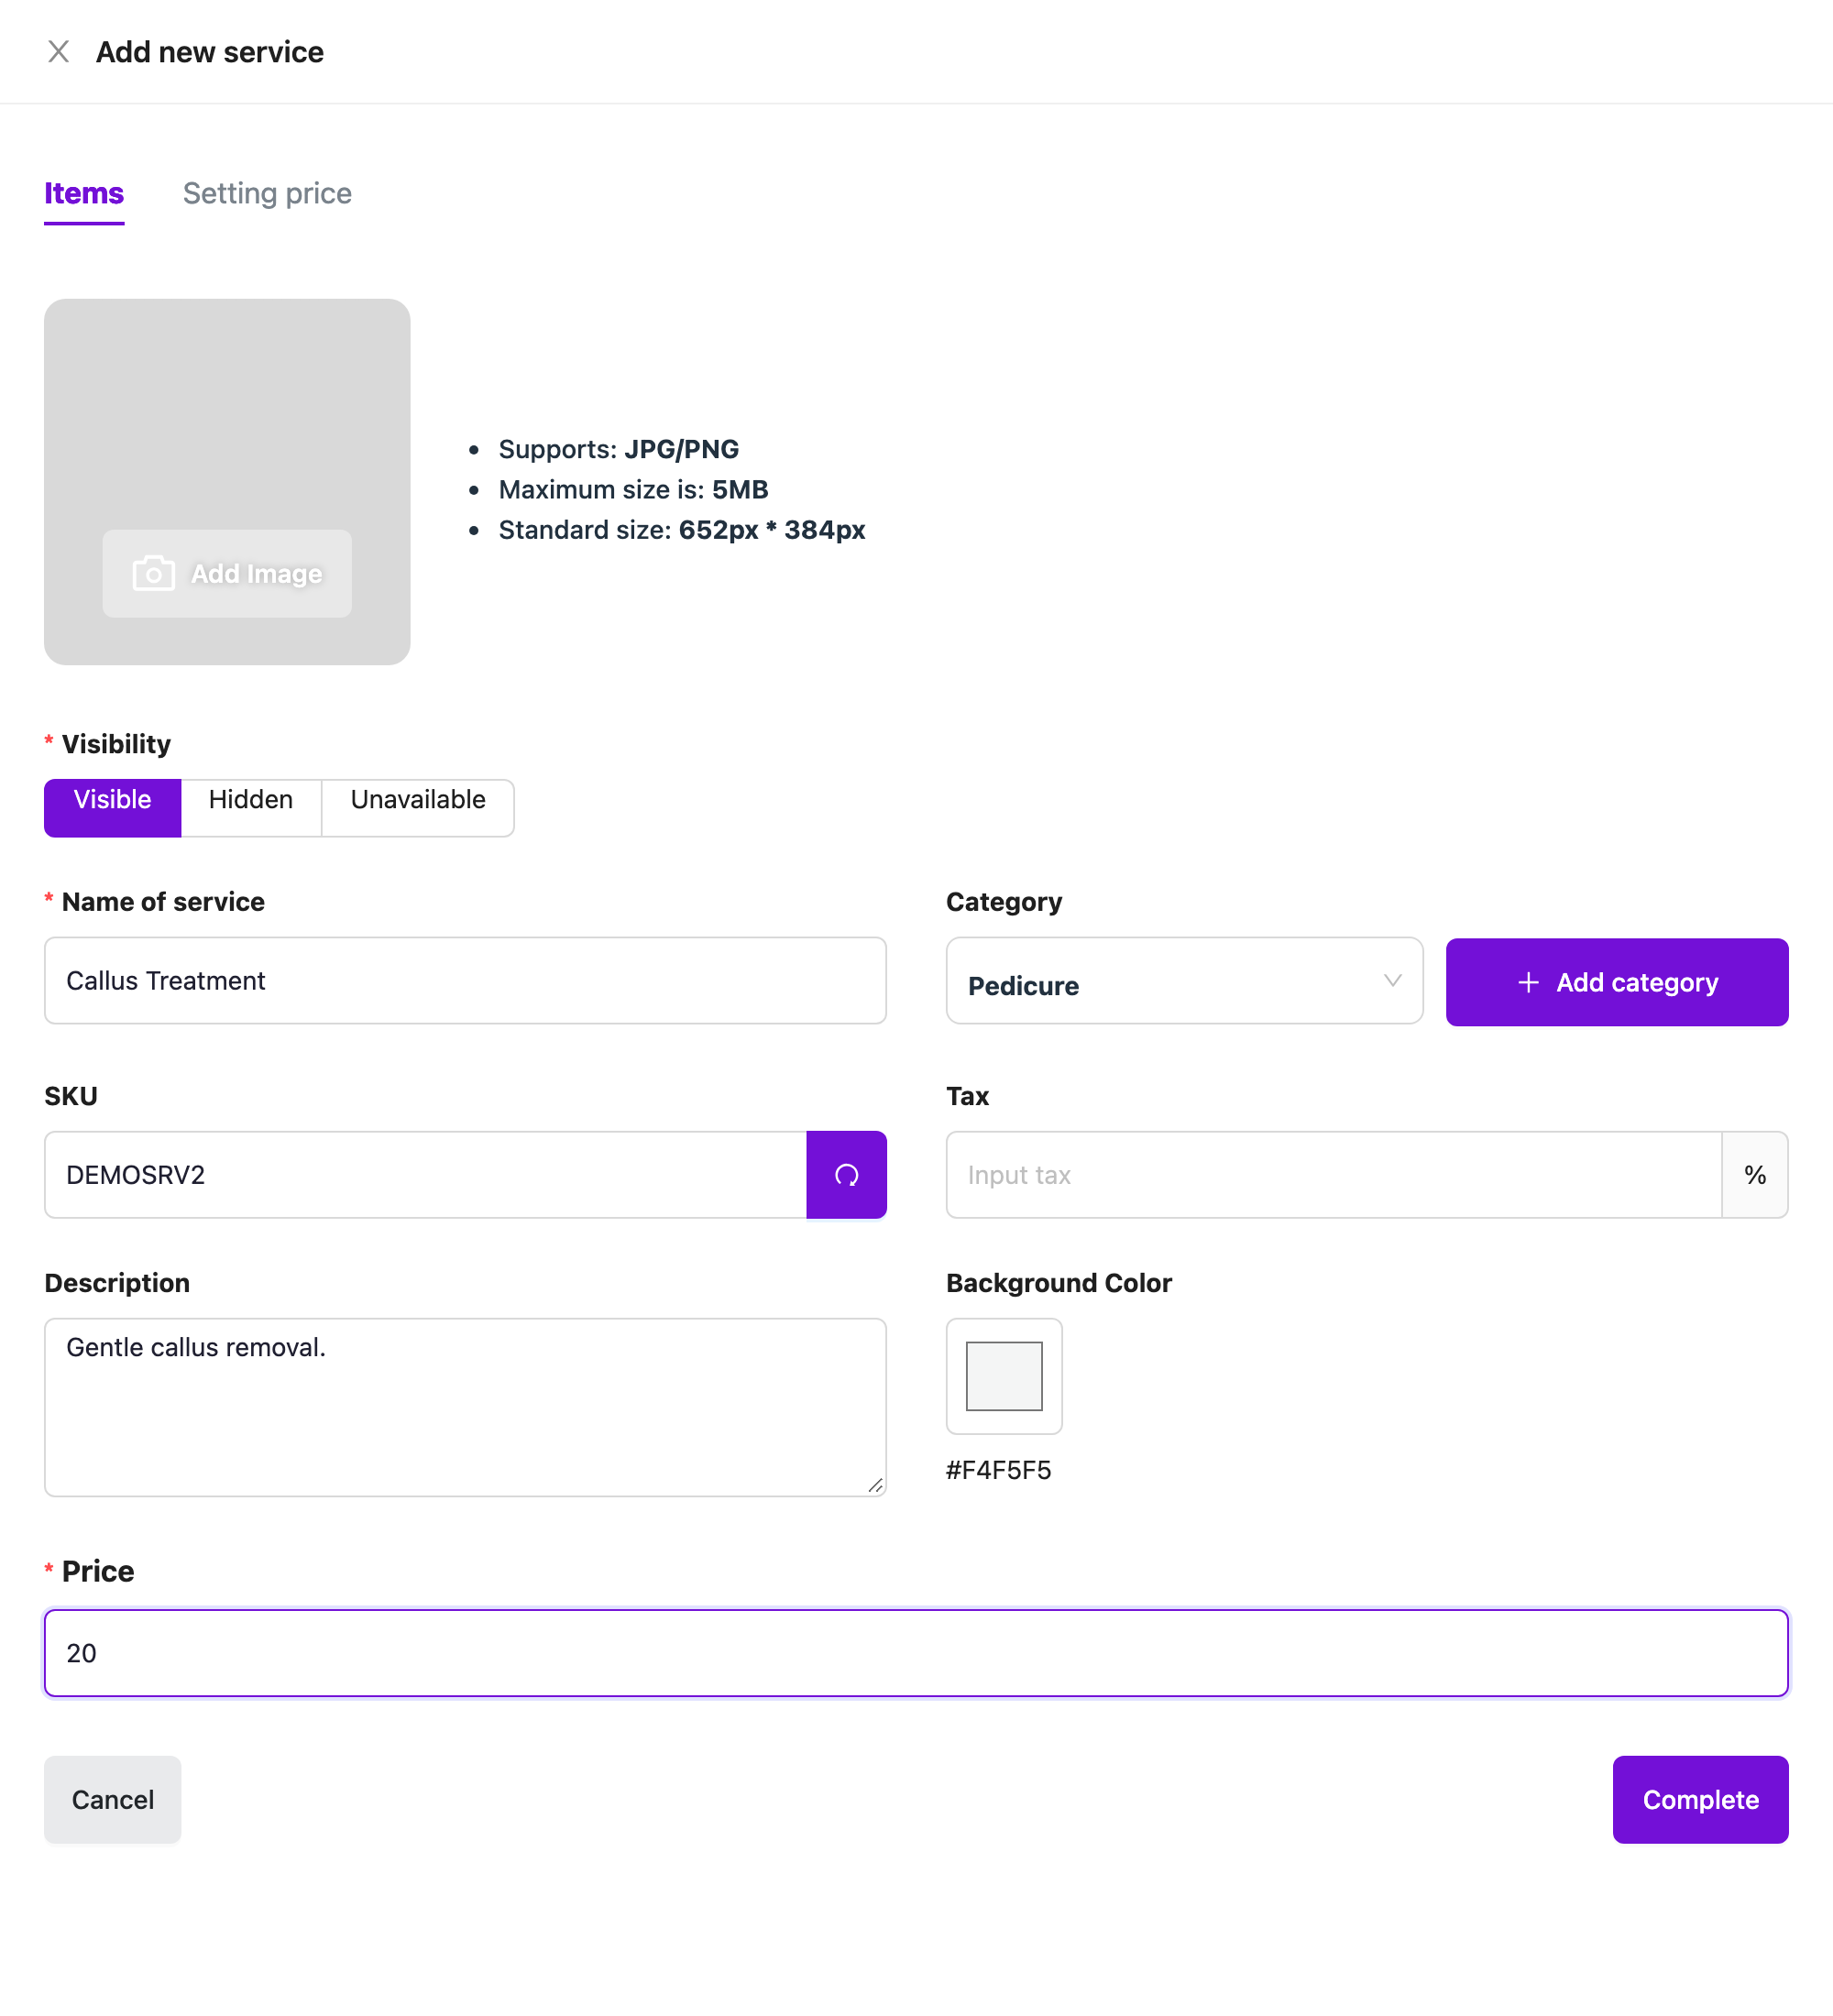
Task: Click the image placeholder thumbnail
Action: pyautogui.click(x=227, y=482)
